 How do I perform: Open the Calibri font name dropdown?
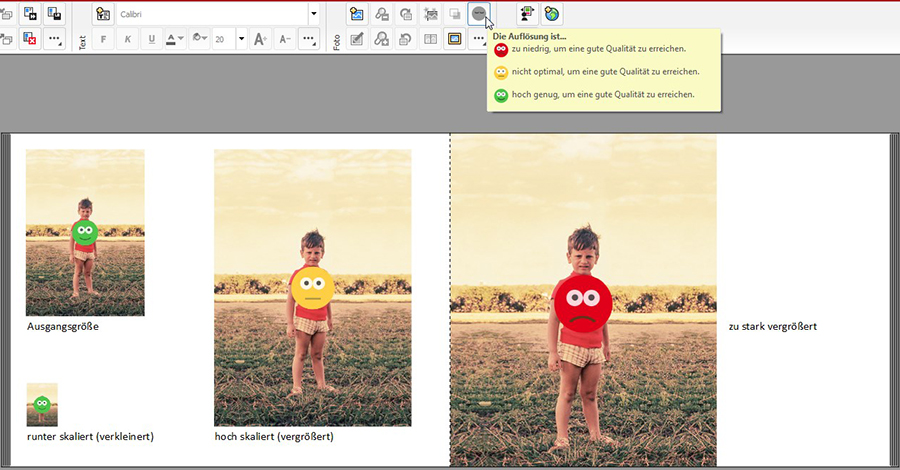point(314,14)
